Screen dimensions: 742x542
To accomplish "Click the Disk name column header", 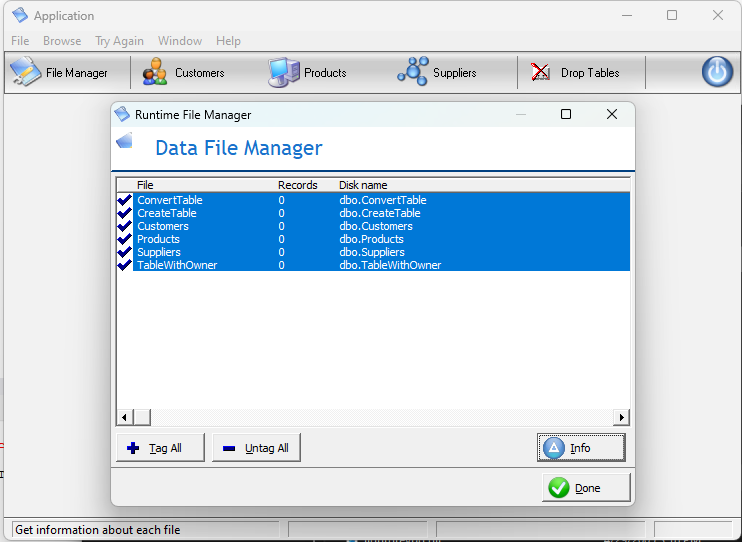I will (363, 185).
